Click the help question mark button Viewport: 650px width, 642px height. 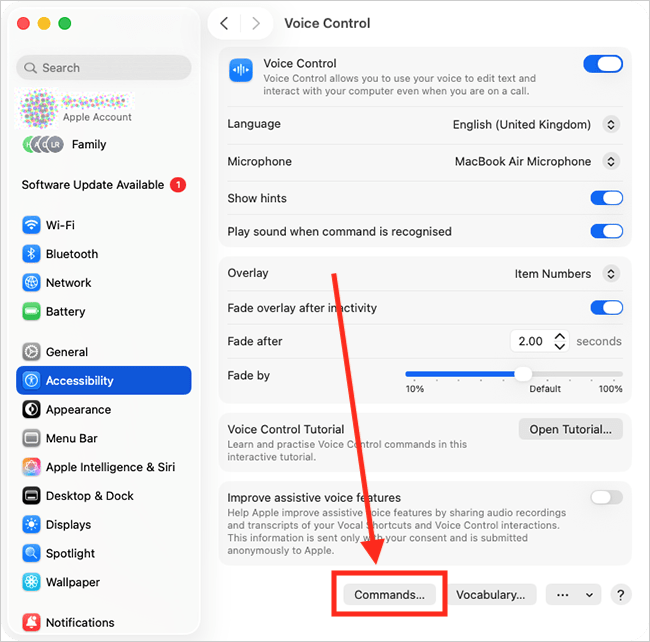[621, 595]
